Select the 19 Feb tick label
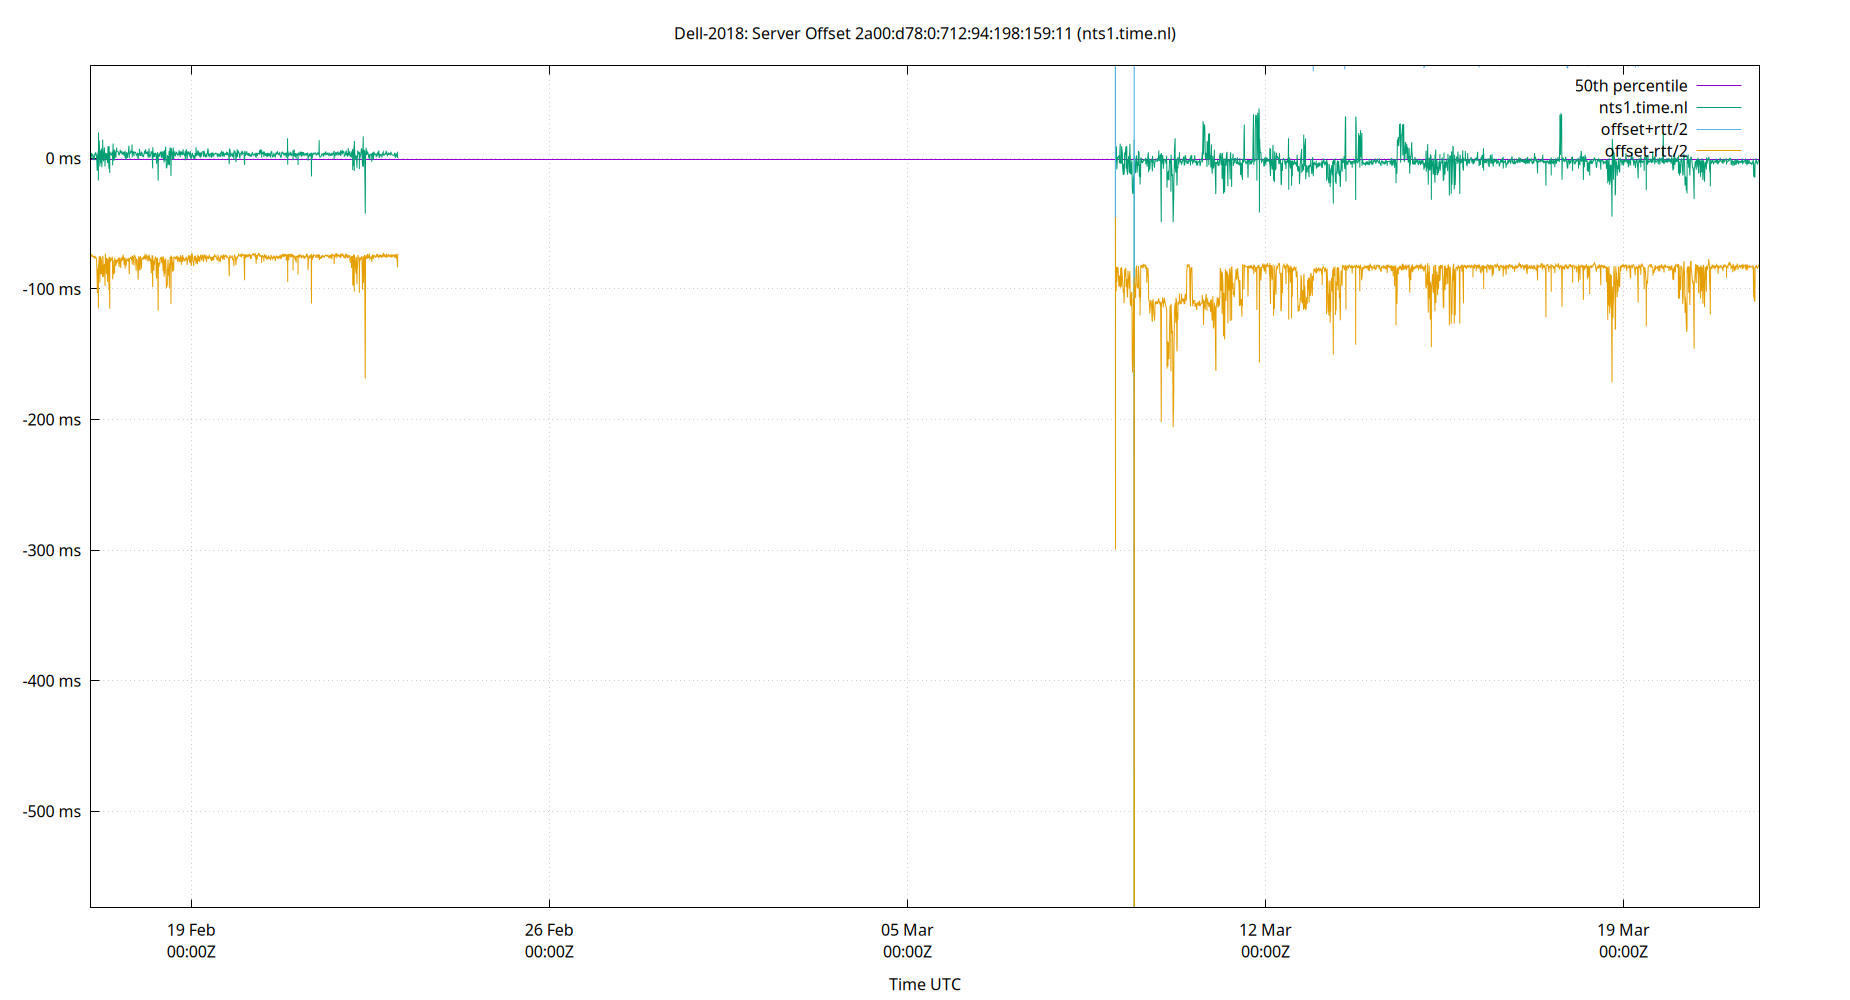Screen dimensions: 1850x1000 click(x=190, y=929)
